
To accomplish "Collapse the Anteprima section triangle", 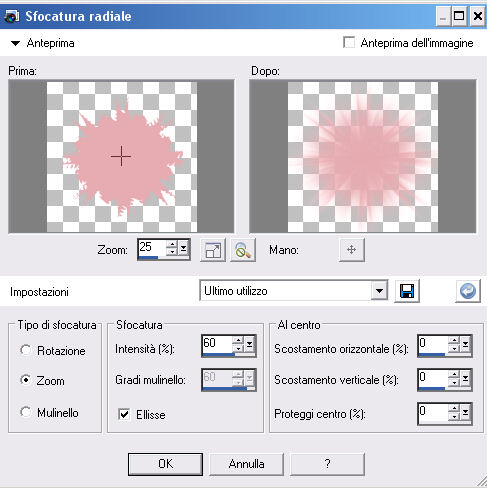I will [15, 43].
